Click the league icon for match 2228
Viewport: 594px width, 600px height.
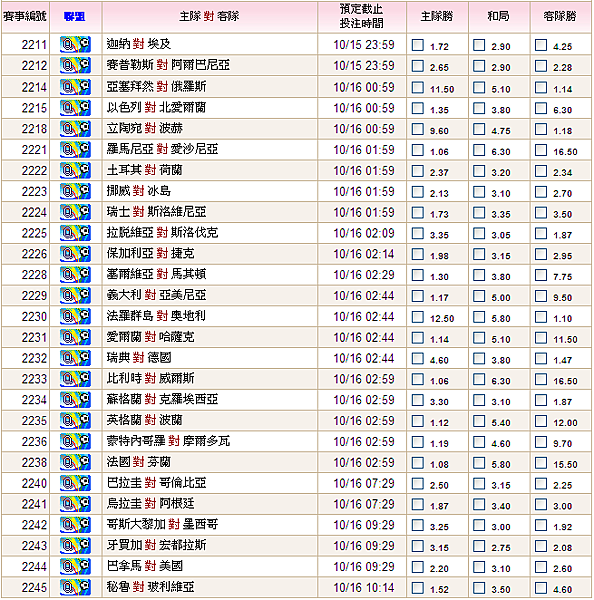click(75, 275)
